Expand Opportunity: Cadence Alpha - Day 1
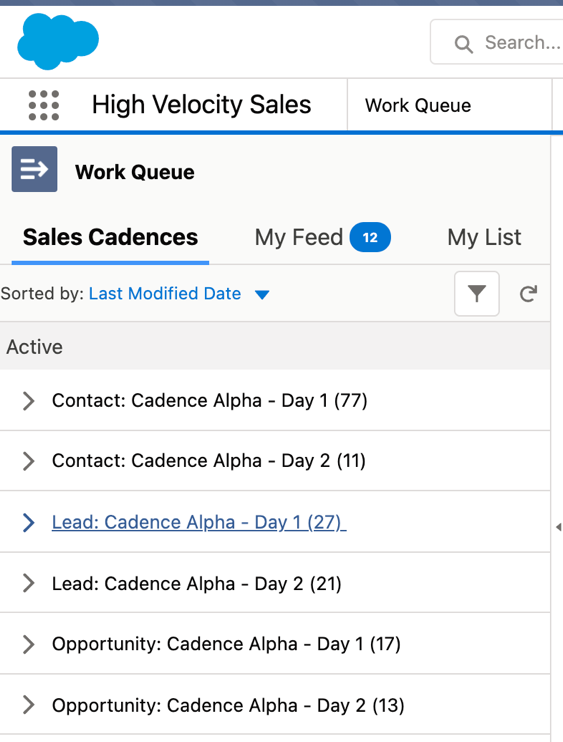Viewport: 563px width, 742px height. pos(28,644)
